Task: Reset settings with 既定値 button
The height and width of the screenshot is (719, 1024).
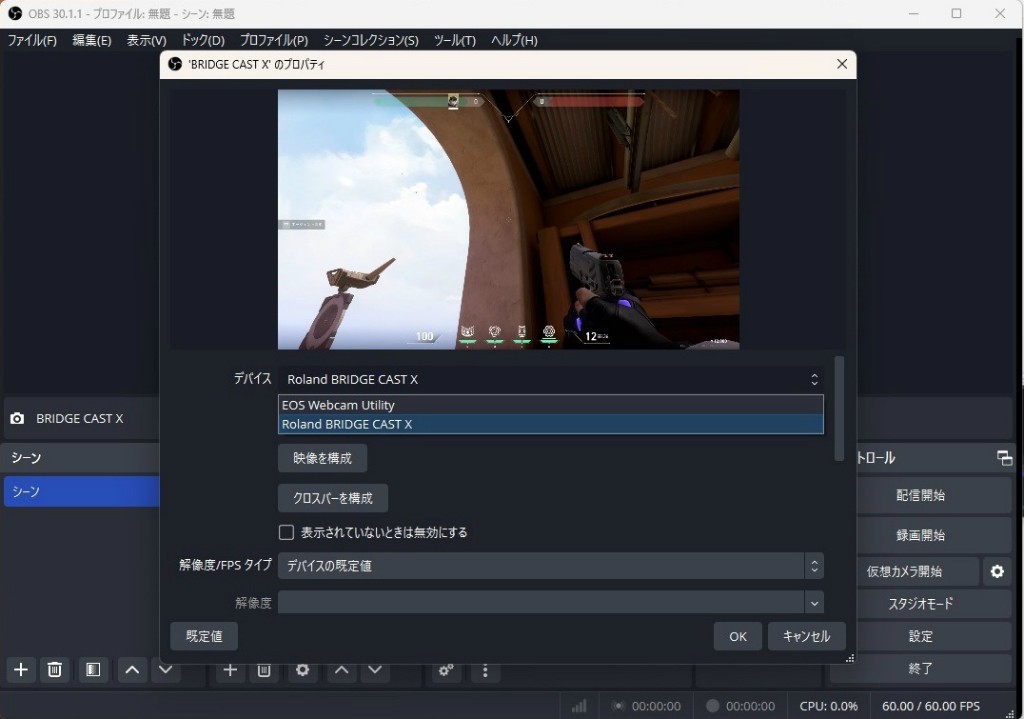Action: [204, 636]
